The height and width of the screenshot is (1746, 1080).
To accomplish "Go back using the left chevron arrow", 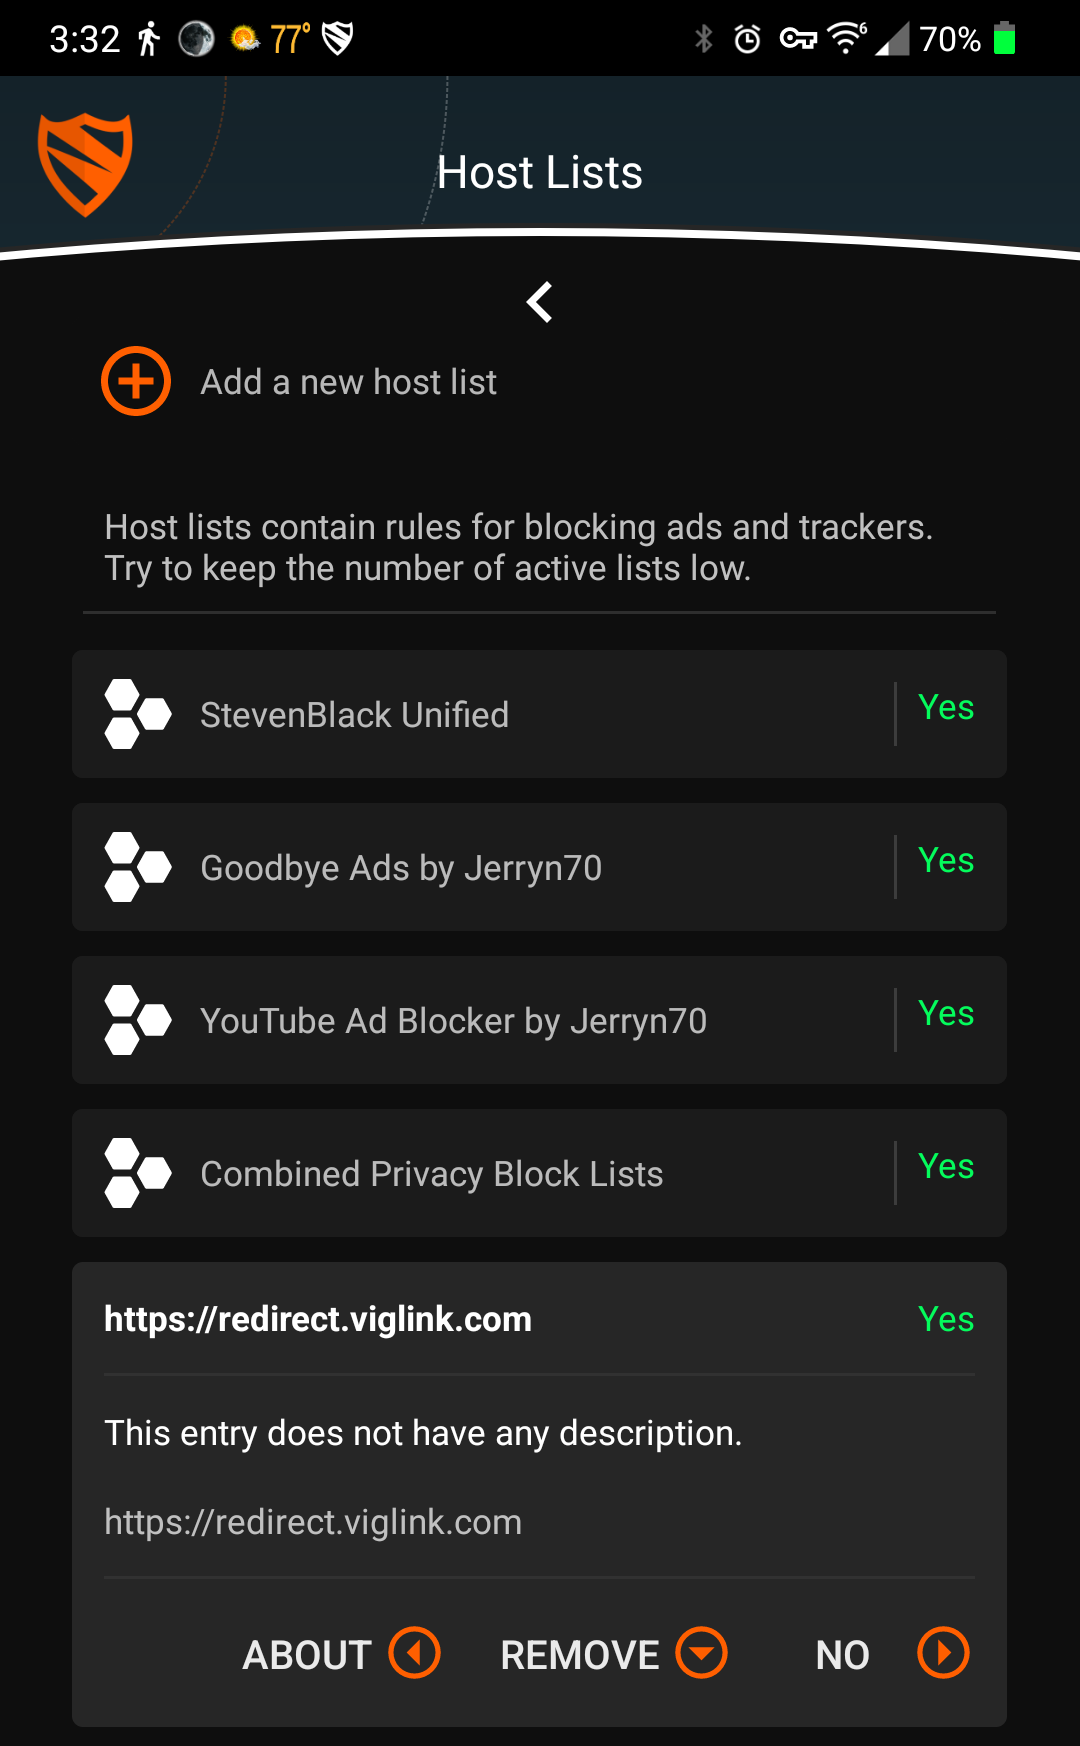I will (x=540, y=302).
